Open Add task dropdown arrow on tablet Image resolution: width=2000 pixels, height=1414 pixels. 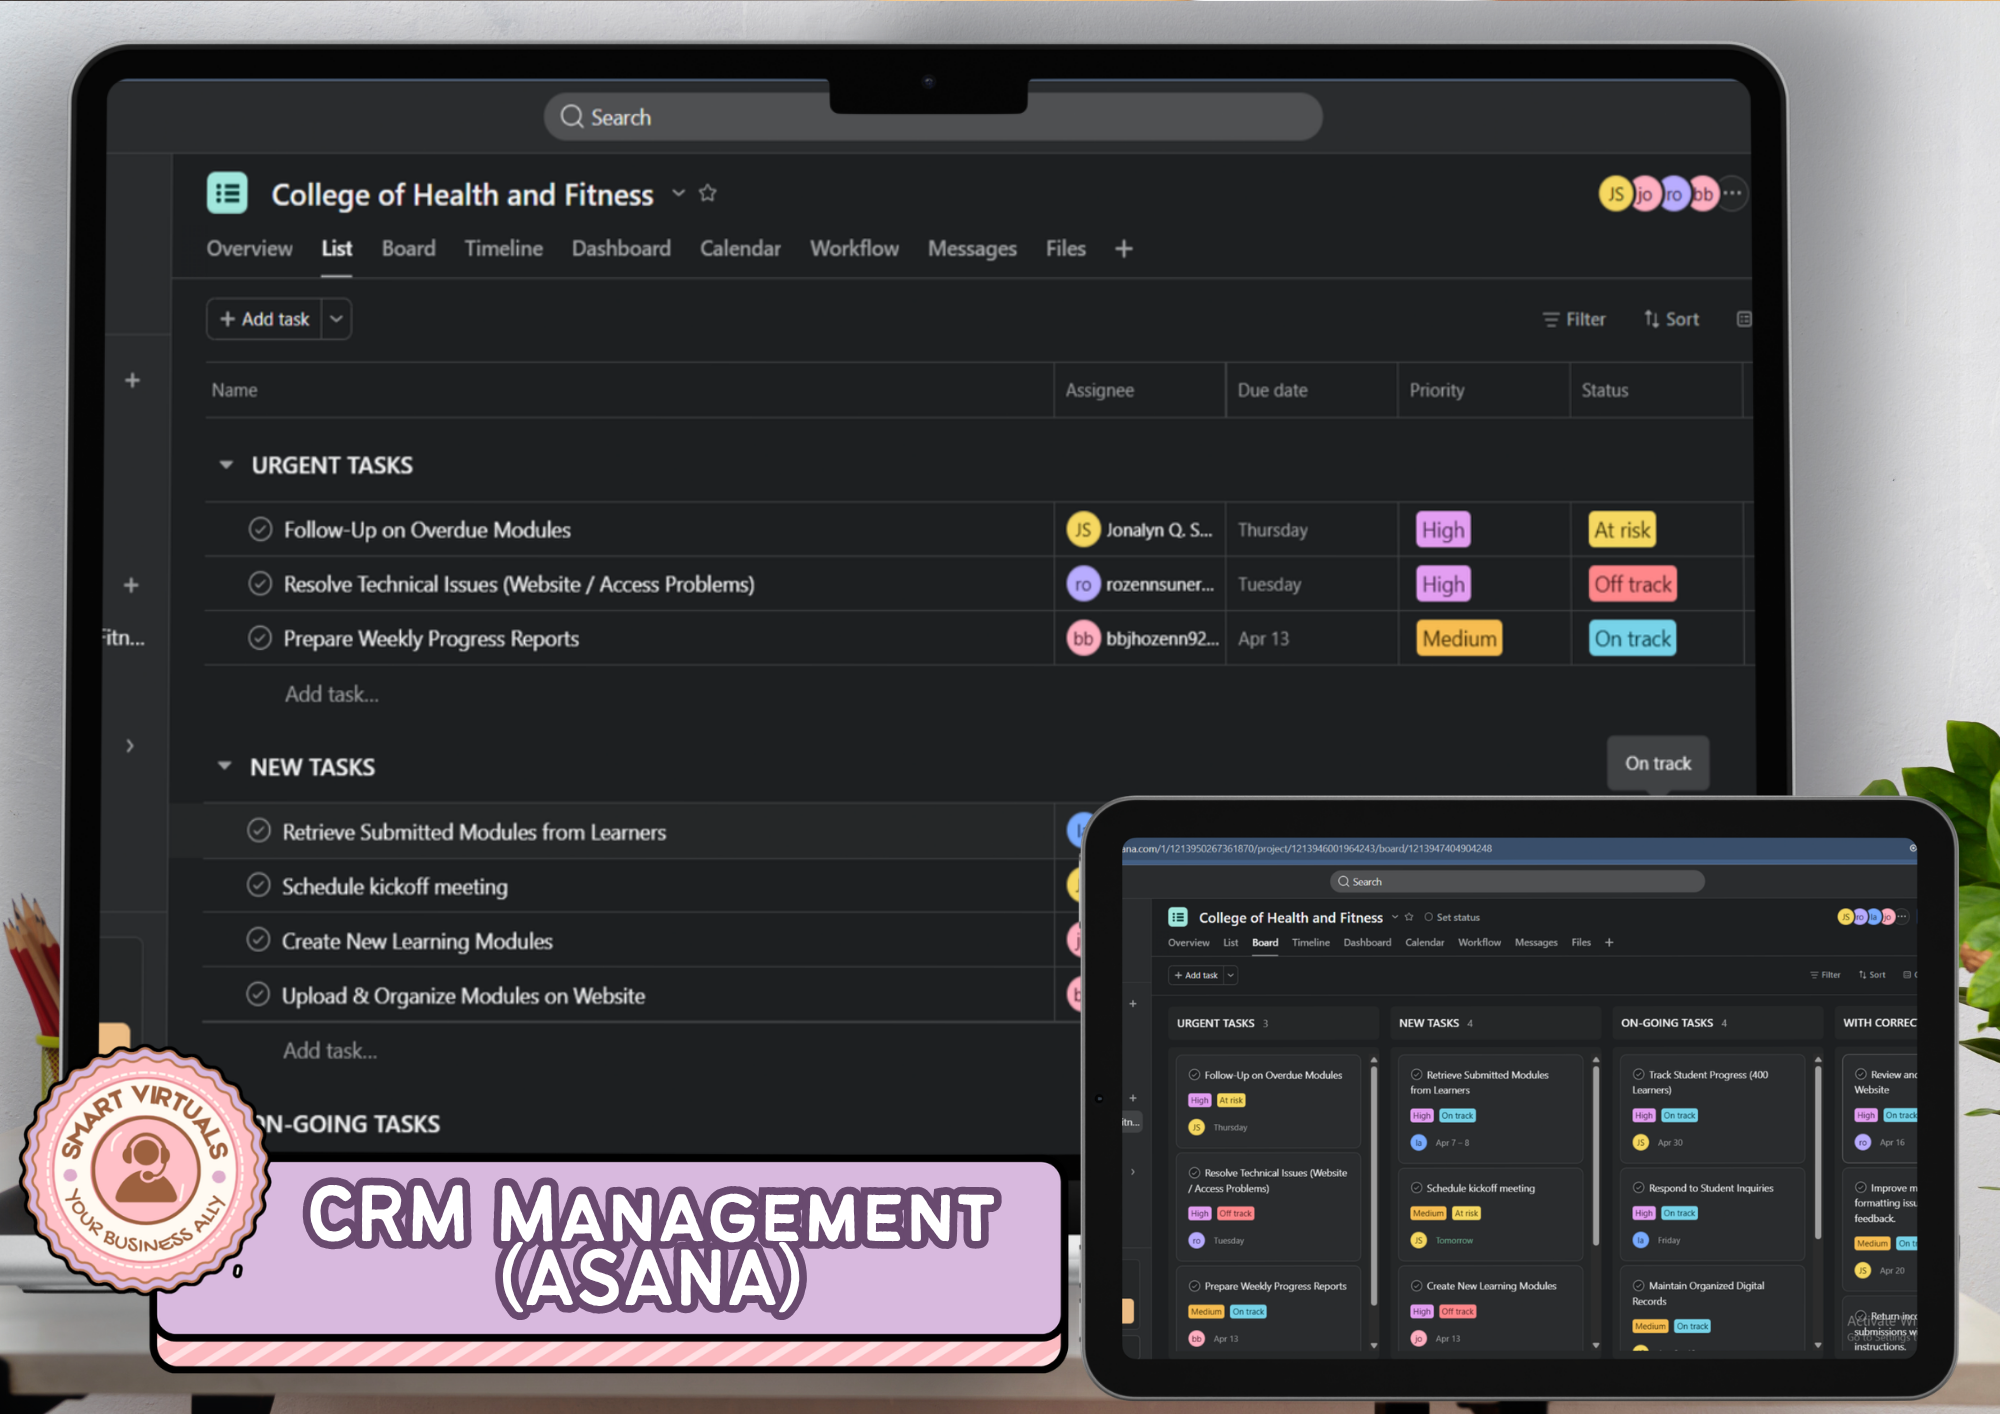click(x=1231, y=975)
